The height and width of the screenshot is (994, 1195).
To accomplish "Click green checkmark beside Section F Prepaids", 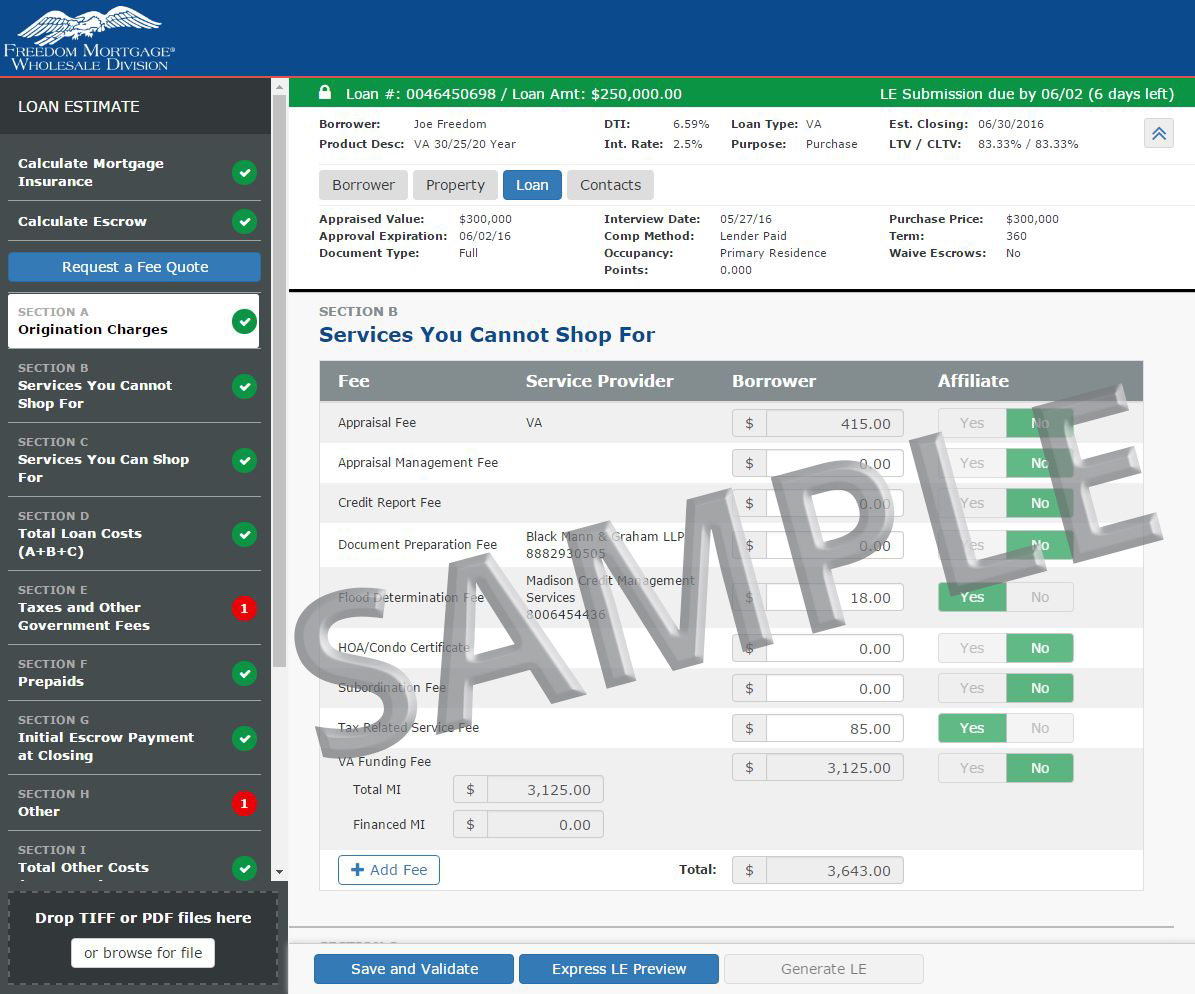I will (244, 673).
